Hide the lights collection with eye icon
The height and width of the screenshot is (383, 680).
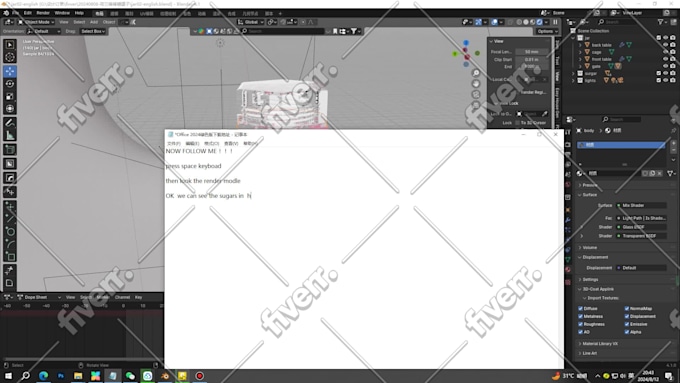(x=666, y=80)
